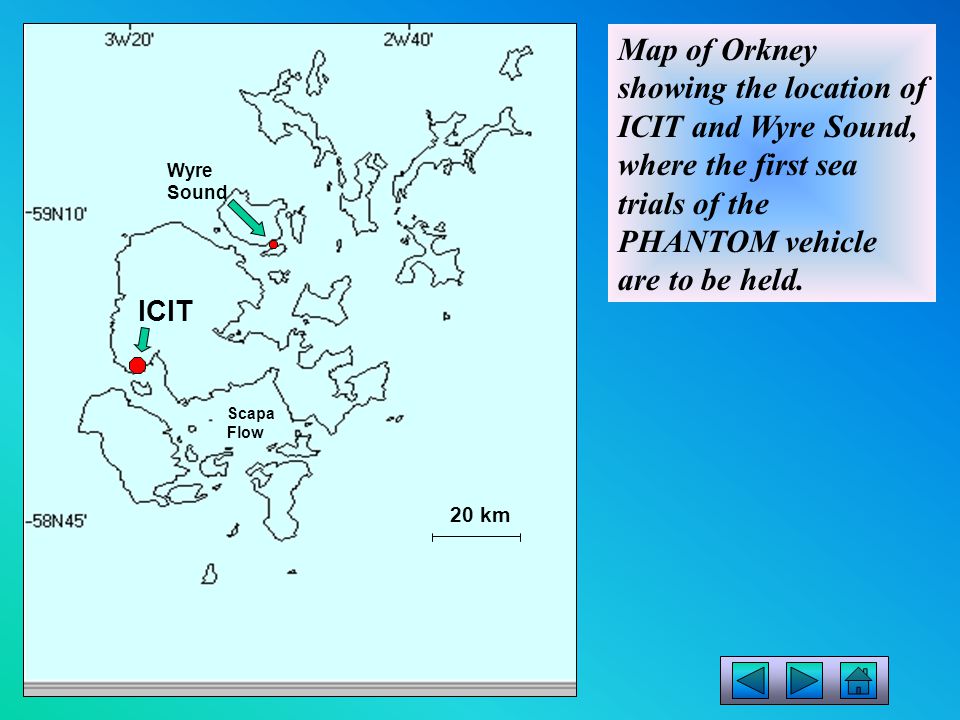Click the small red Wyre Sound marker
The image size is (960, 720).
273,244
